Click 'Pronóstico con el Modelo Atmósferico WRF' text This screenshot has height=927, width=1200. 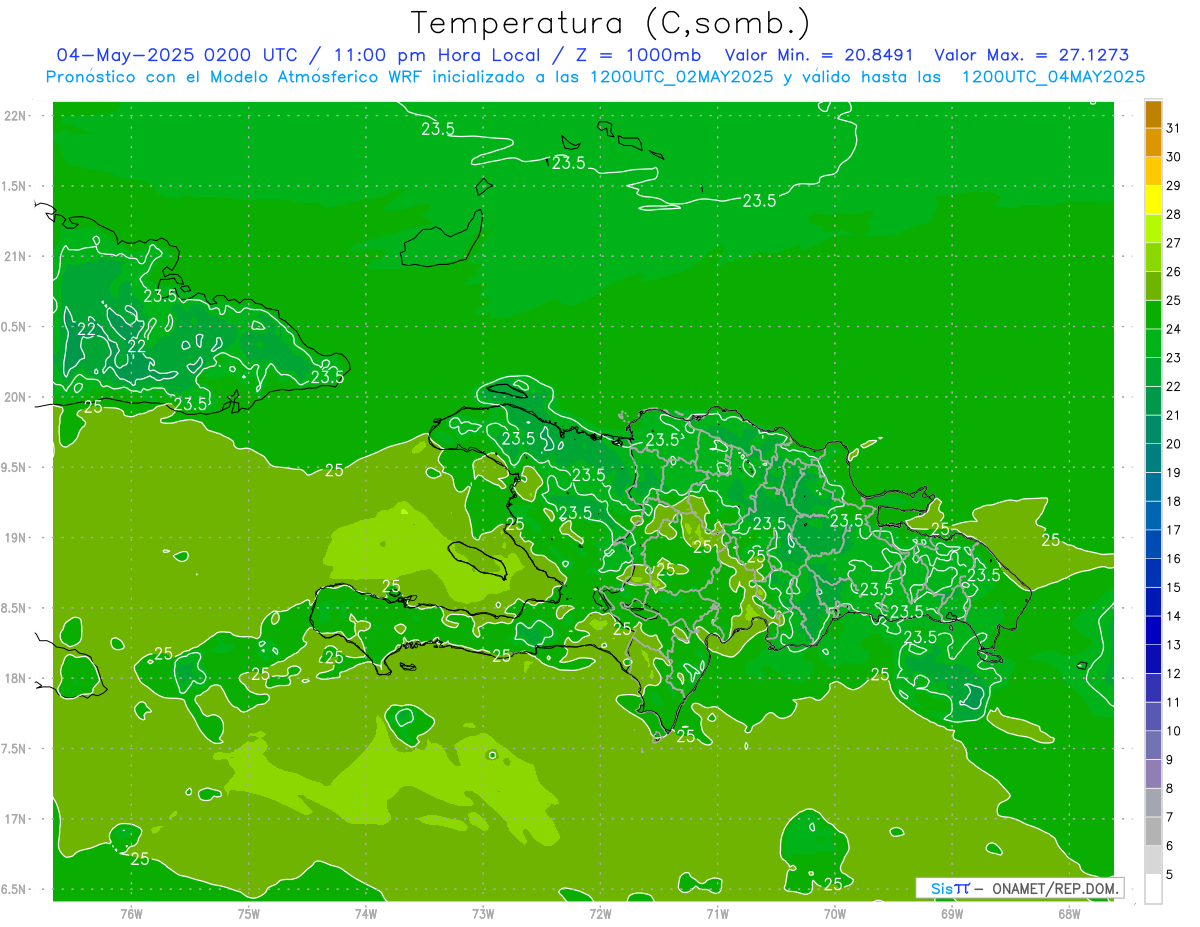coord(235,77)
